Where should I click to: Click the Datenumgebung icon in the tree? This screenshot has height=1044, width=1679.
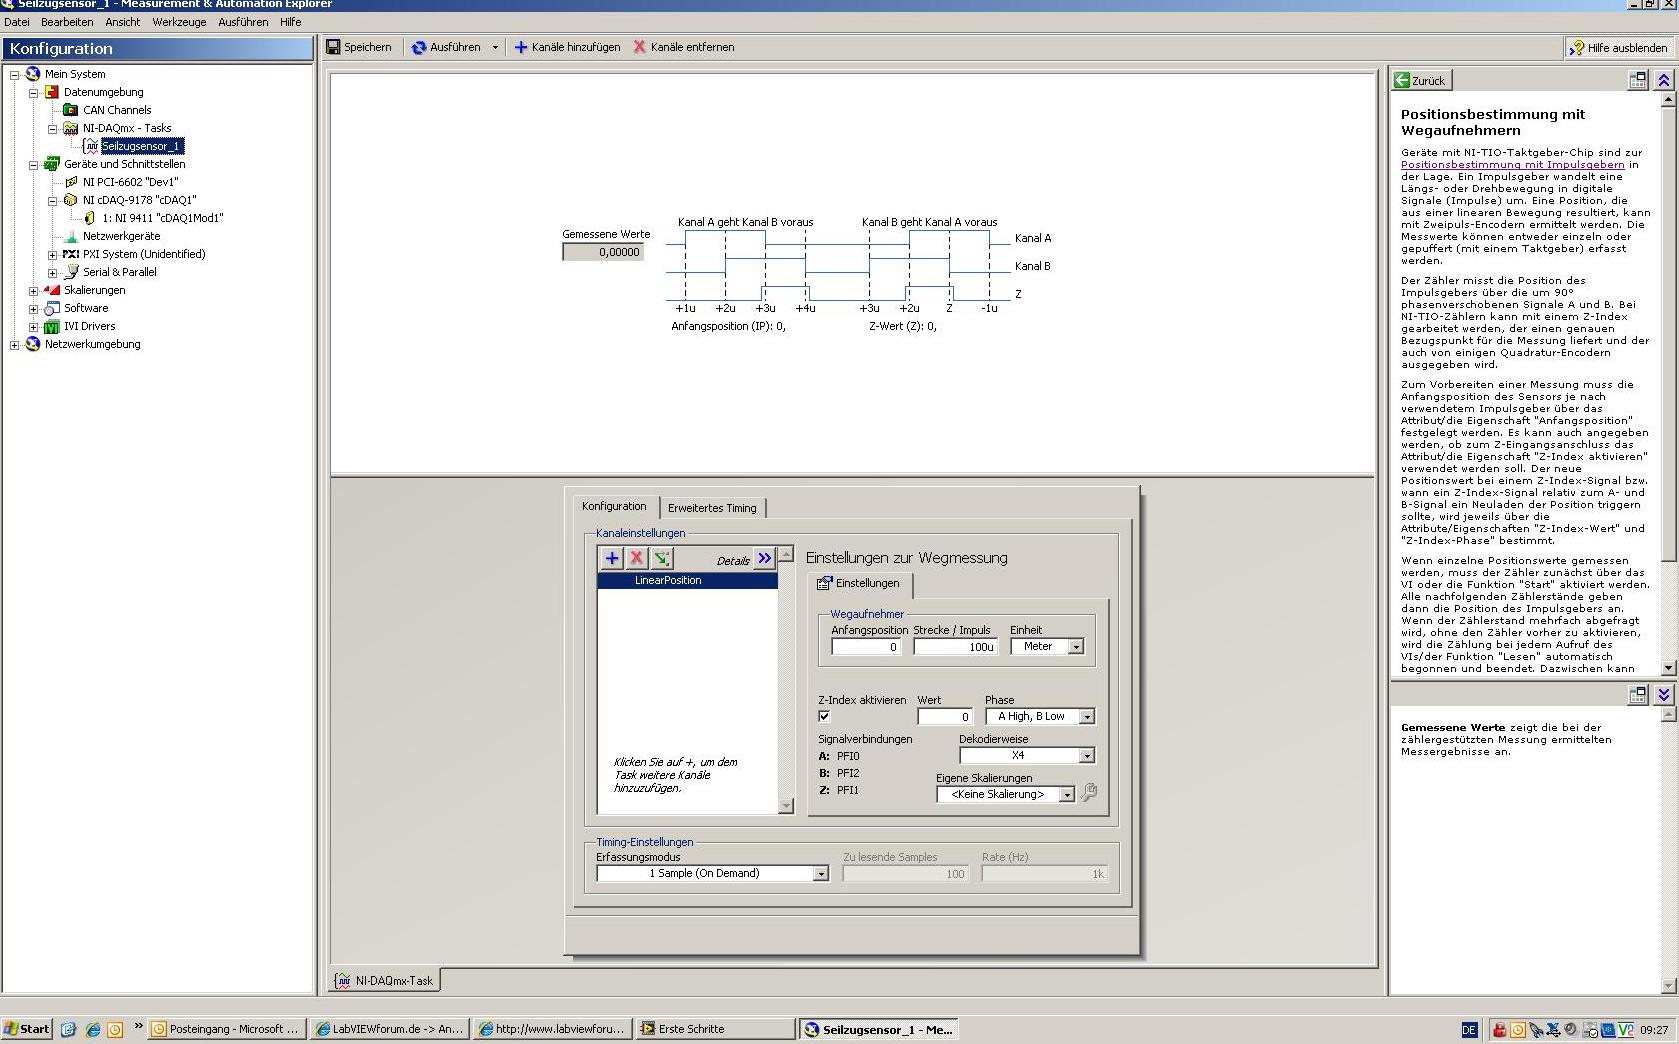click(52, 92)
